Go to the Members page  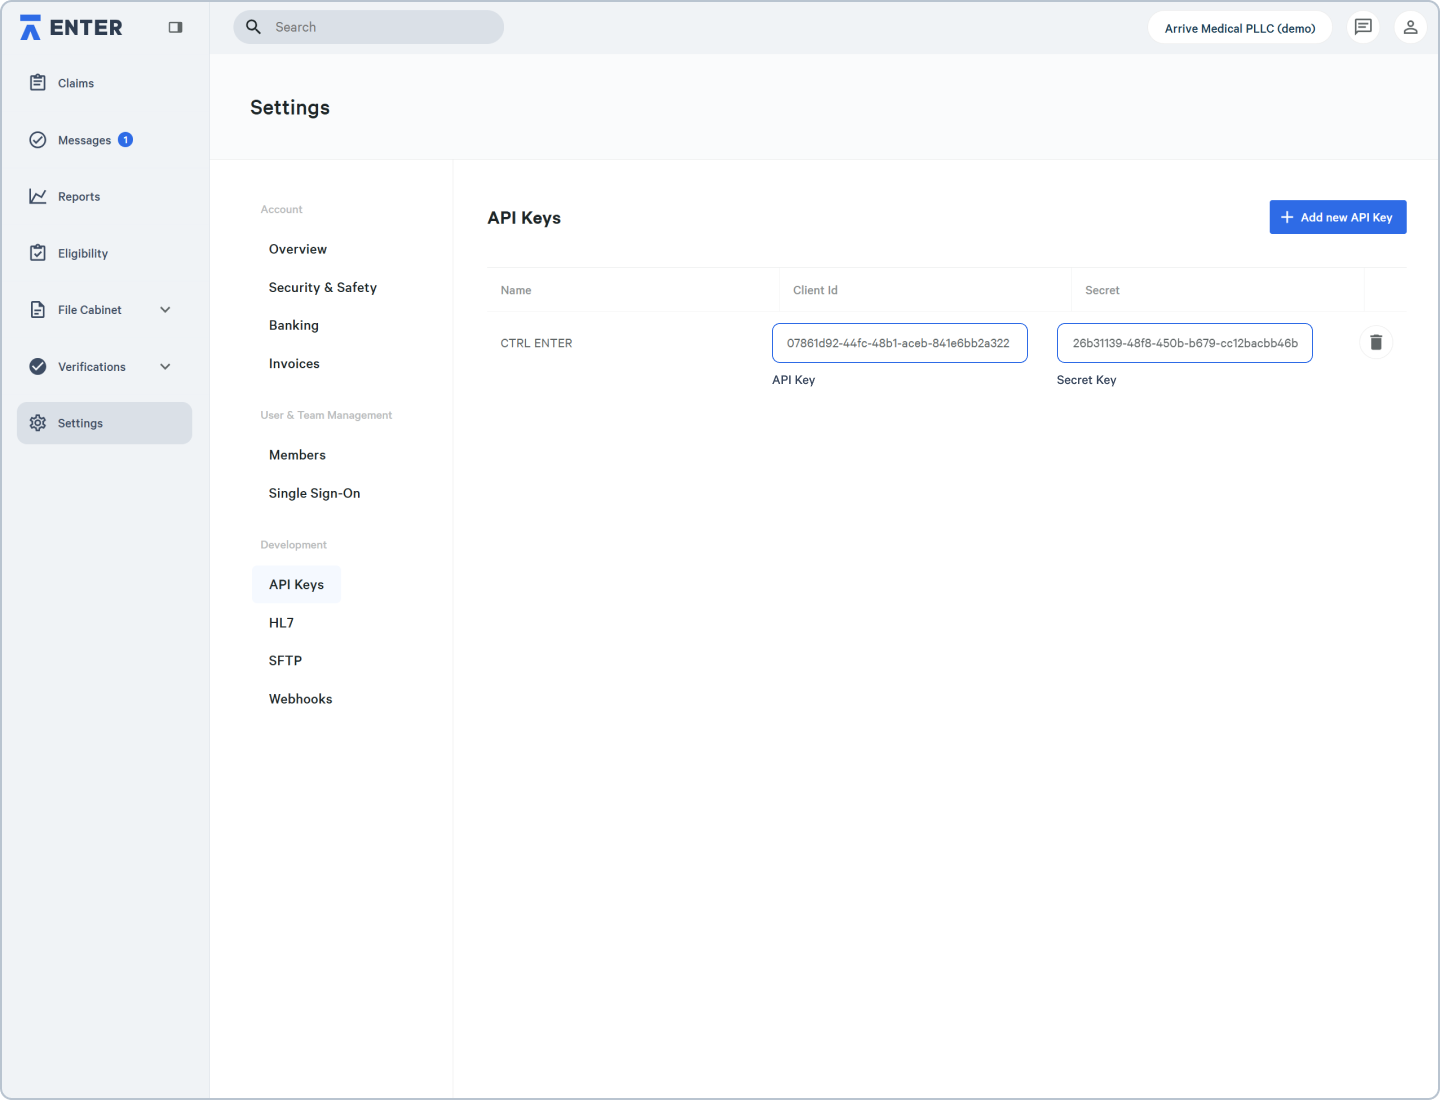coord(297,455)
